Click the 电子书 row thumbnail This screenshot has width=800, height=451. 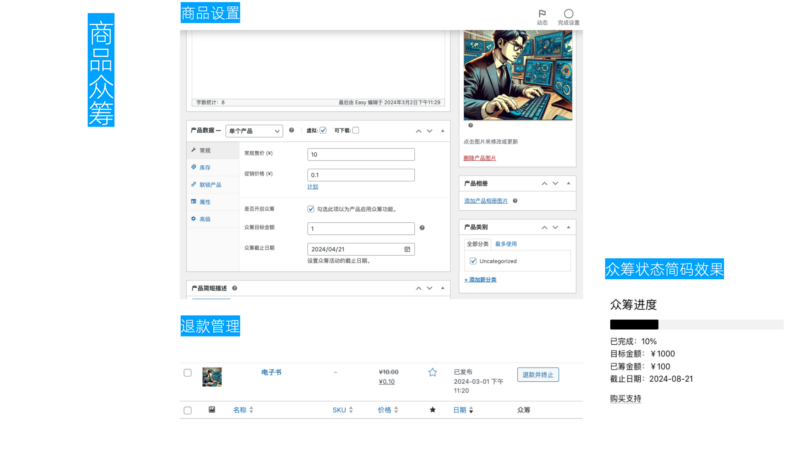(x=212, y=377)
